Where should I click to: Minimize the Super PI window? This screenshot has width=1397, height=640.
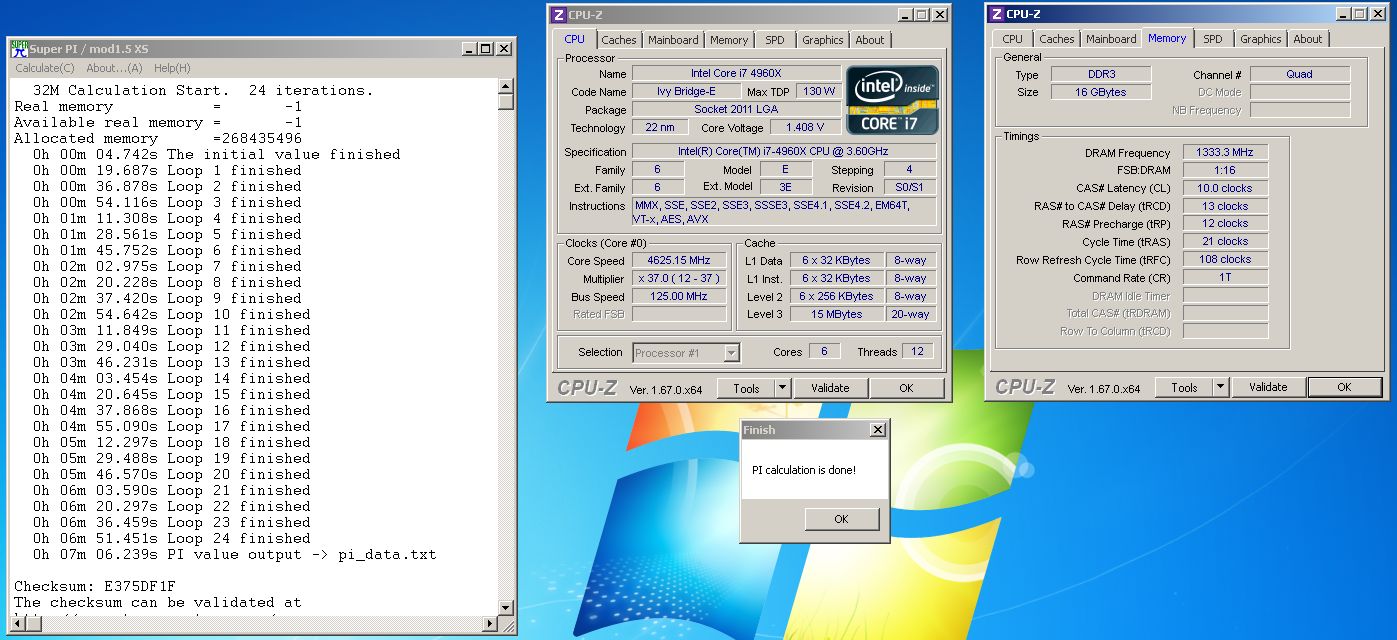click(469, 49)
